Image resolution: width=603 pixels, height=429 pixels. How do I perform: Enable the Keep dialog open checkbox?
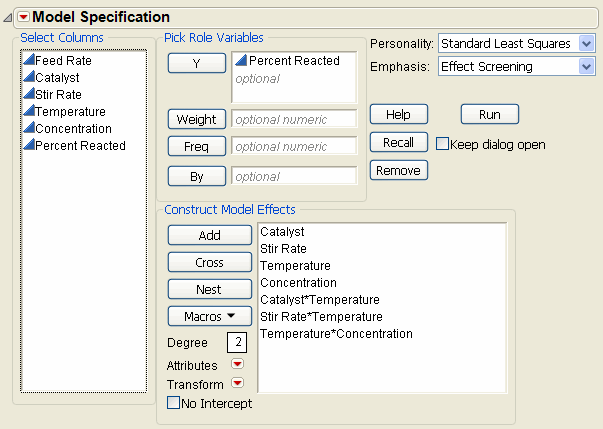tap(443, 144)
